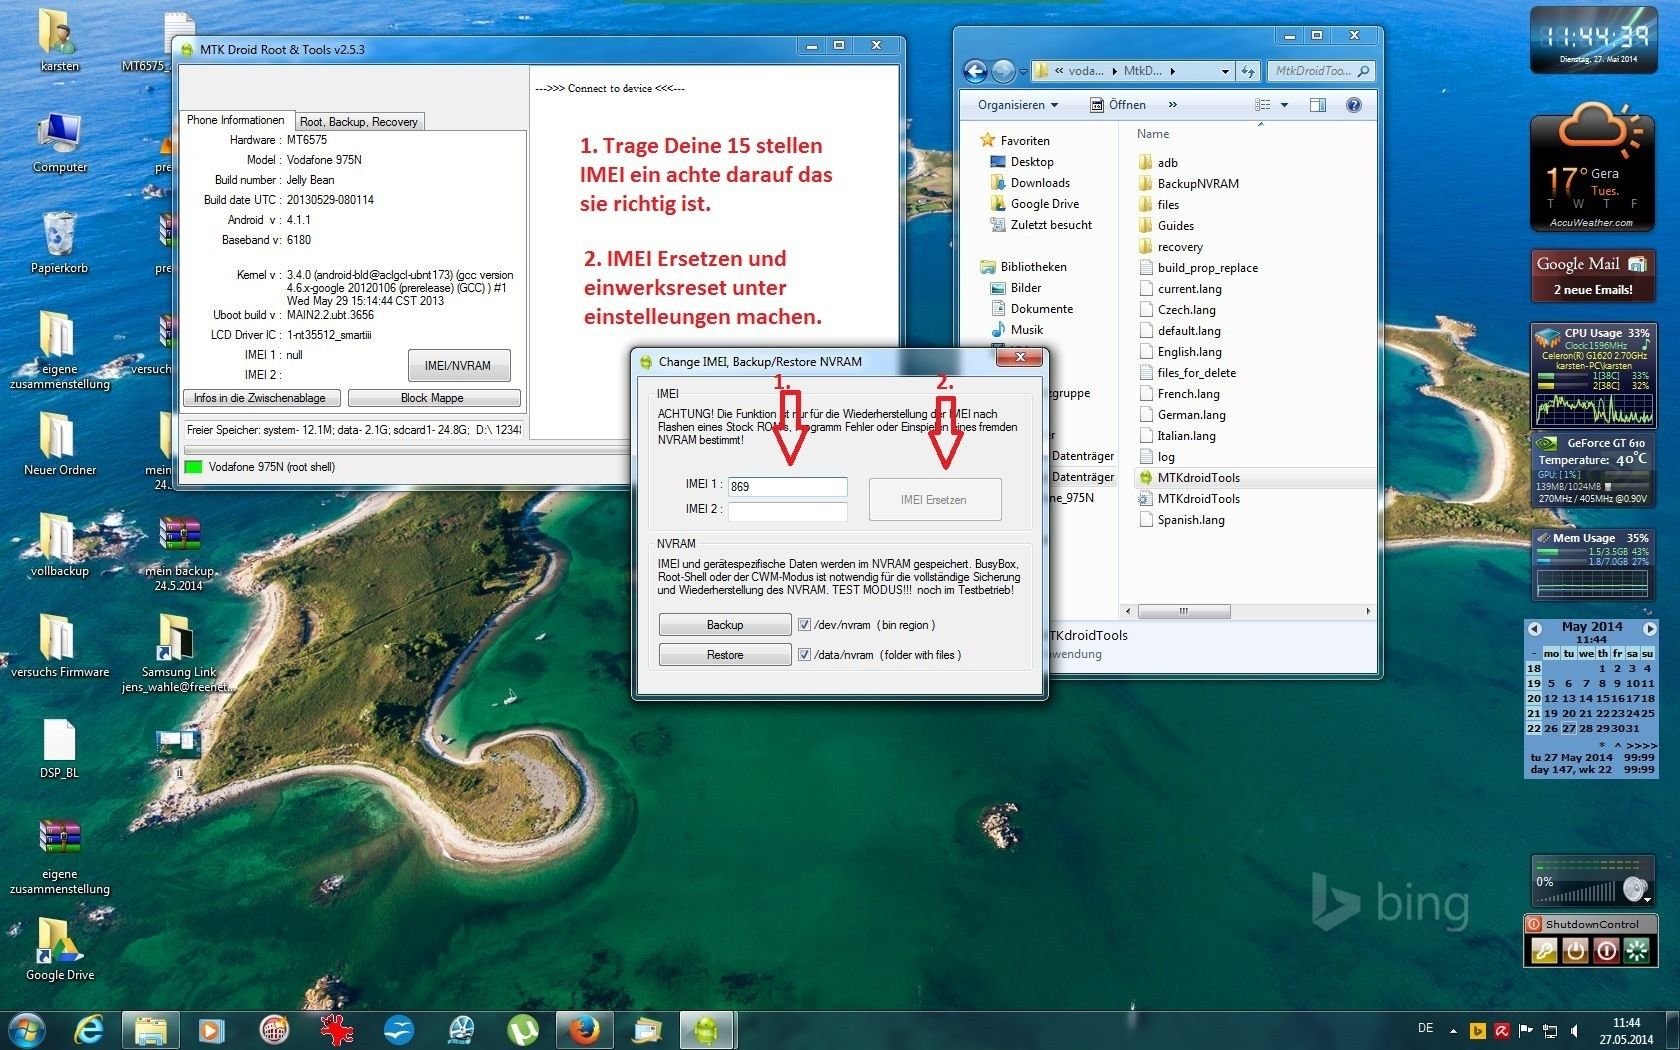1680x1050 pixels.
Task: Open Windows Media Player taskbar icon
Action: (211, 1030)
